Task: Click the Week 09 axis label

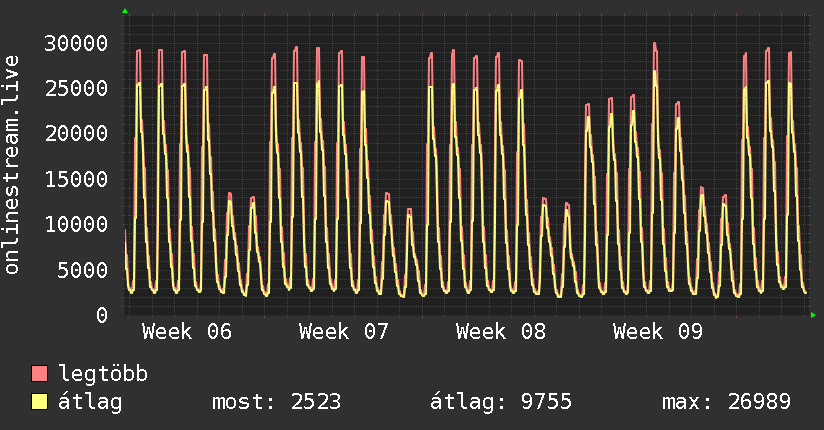Action: (658, 332)
